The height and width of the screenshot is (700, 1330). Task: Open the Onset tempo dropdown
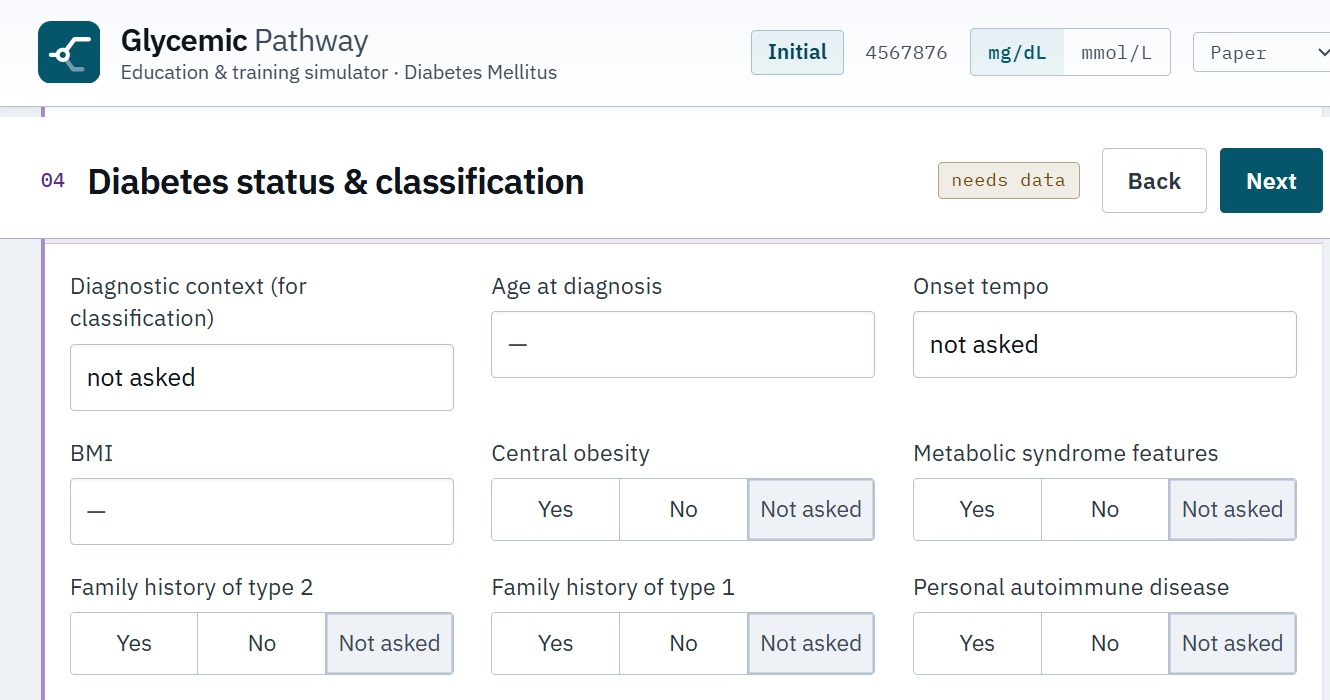pyautogui.click(x=1105, y=345)
